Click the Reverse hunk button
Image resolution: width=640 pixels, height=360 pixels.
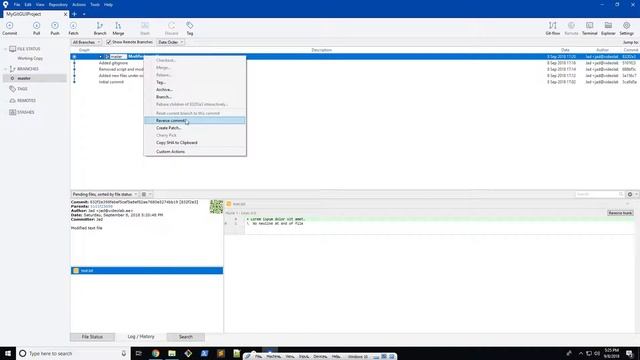click(620, 213)
